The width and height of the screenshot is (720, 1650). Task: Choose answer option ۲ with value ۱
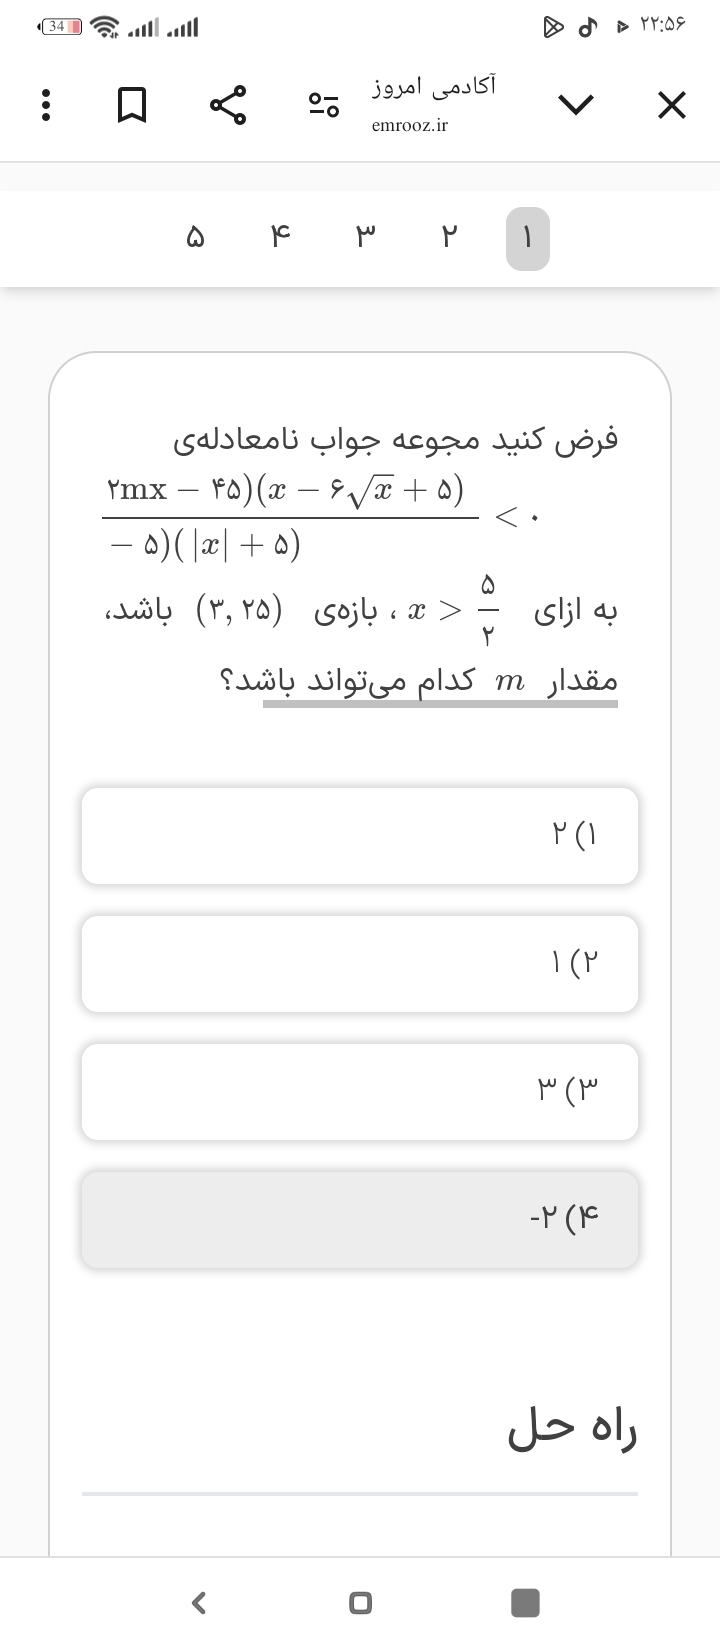[x=360, y=963]
